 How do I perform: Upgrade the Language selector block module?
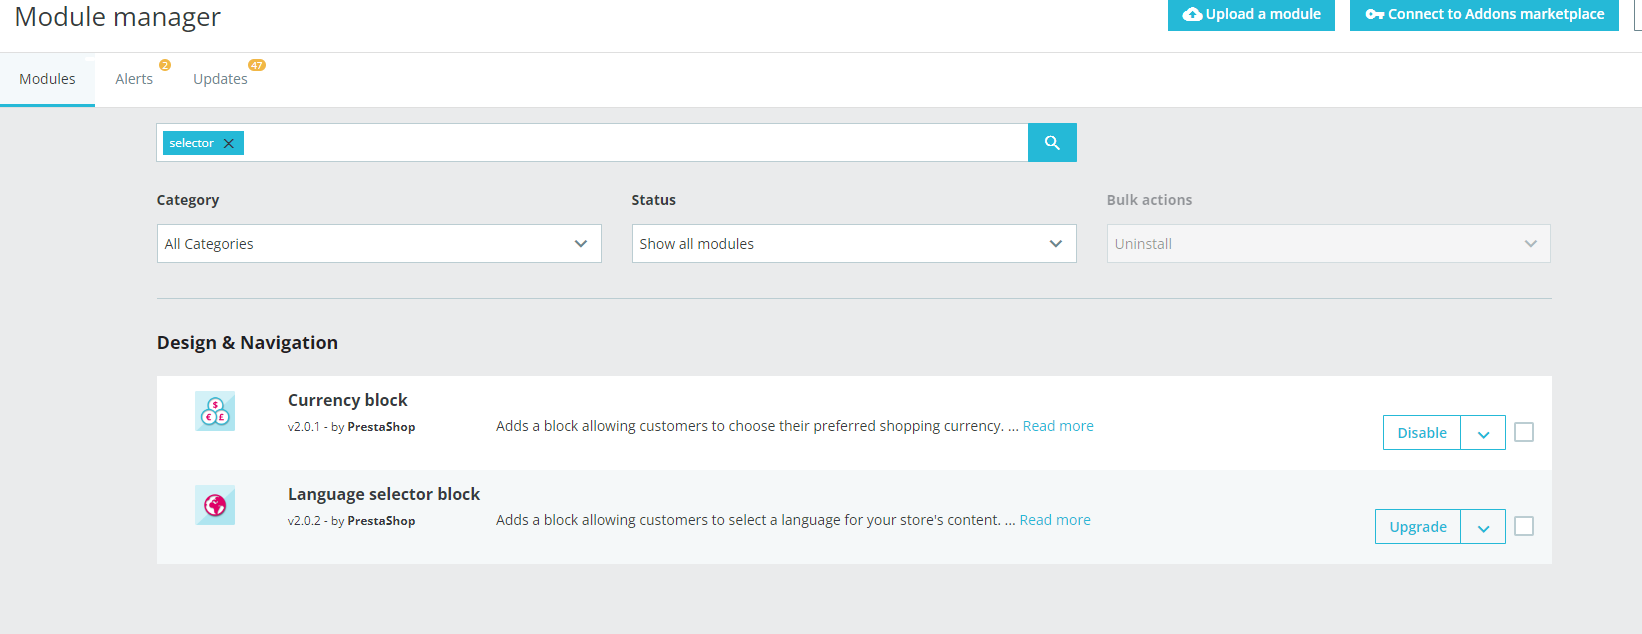[x=1418, y=527]
